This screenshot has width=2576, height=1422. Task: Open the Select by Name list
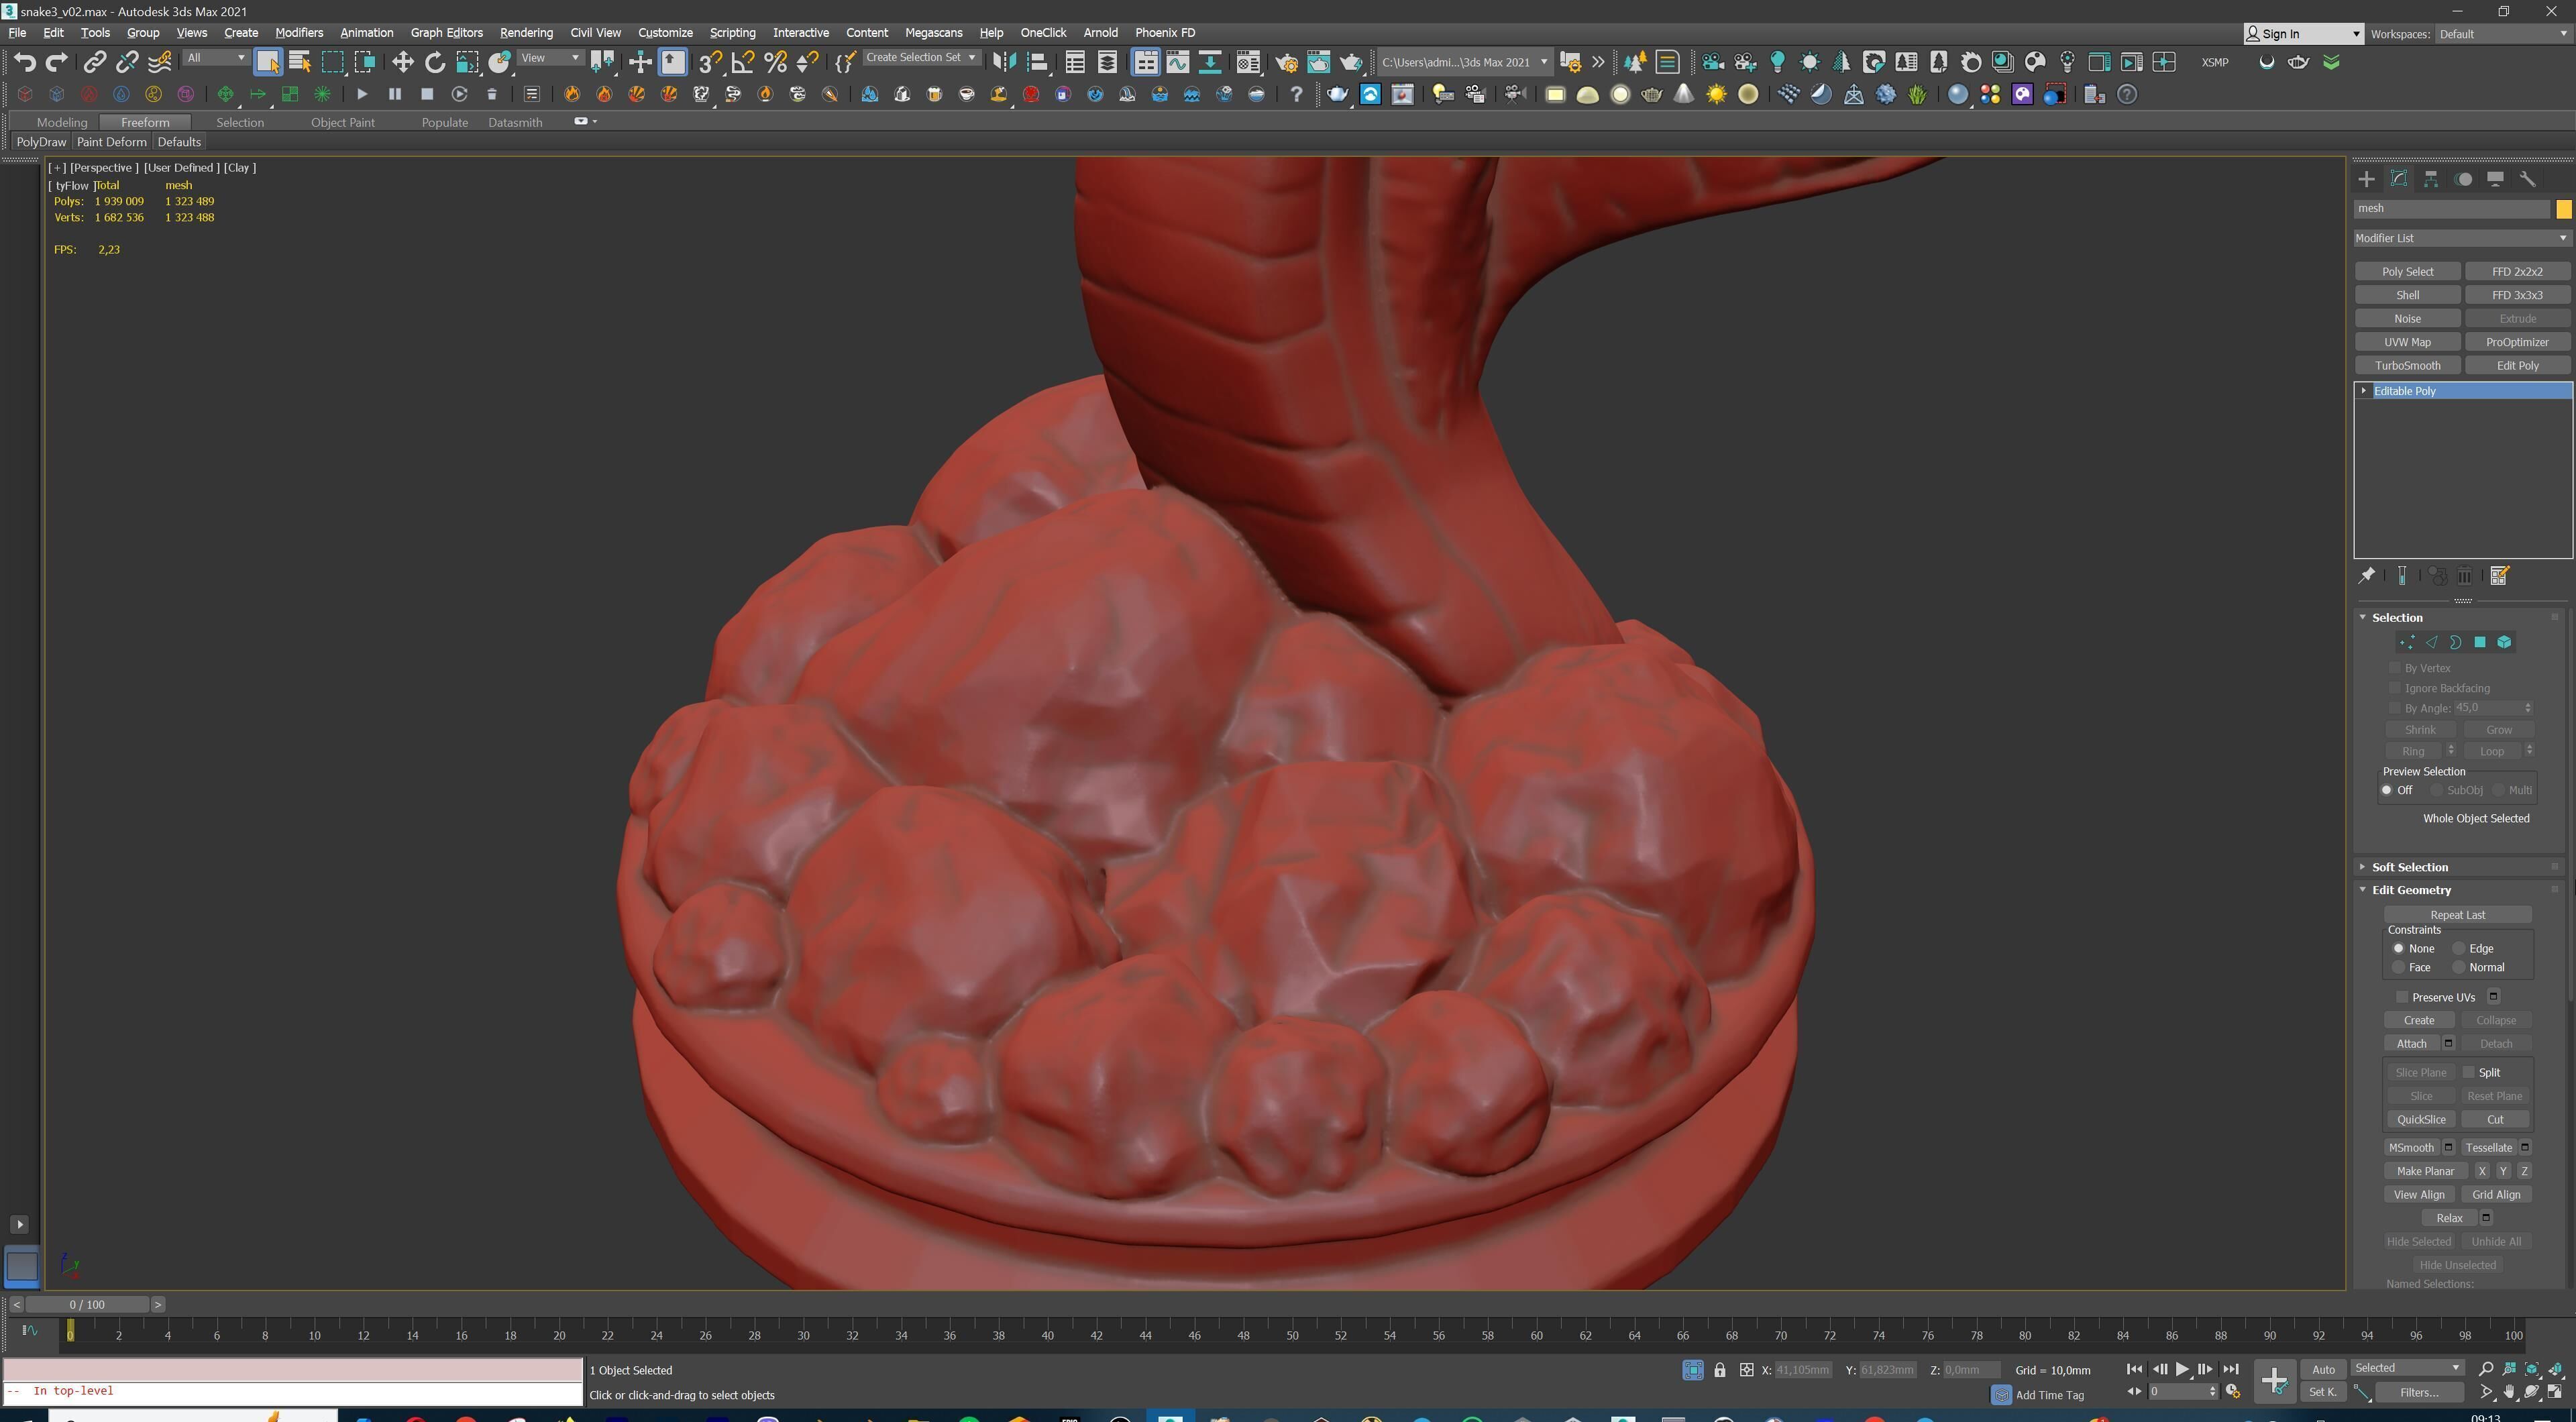pos(300,62)
